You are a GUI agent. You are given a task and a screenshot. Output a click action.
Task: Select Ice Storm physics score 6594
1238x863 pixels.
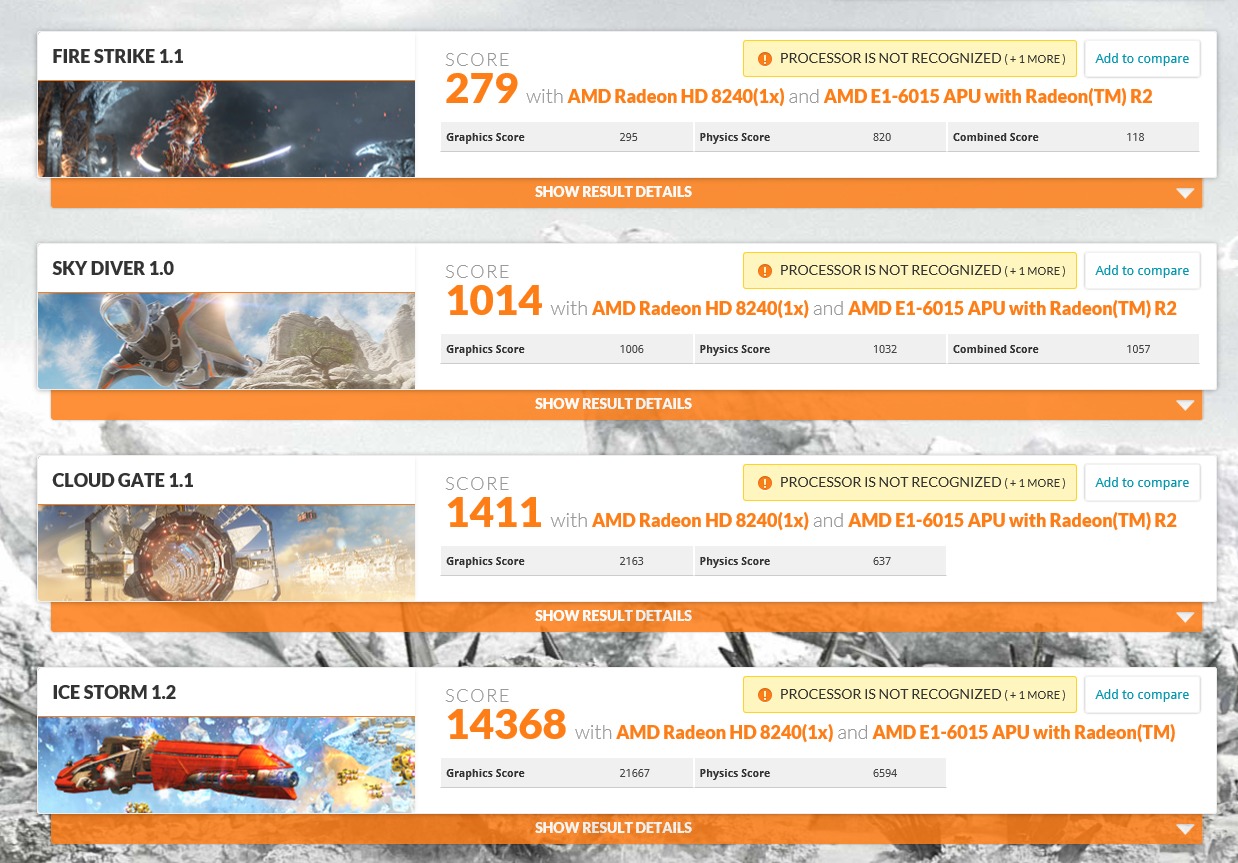(885, 773)
